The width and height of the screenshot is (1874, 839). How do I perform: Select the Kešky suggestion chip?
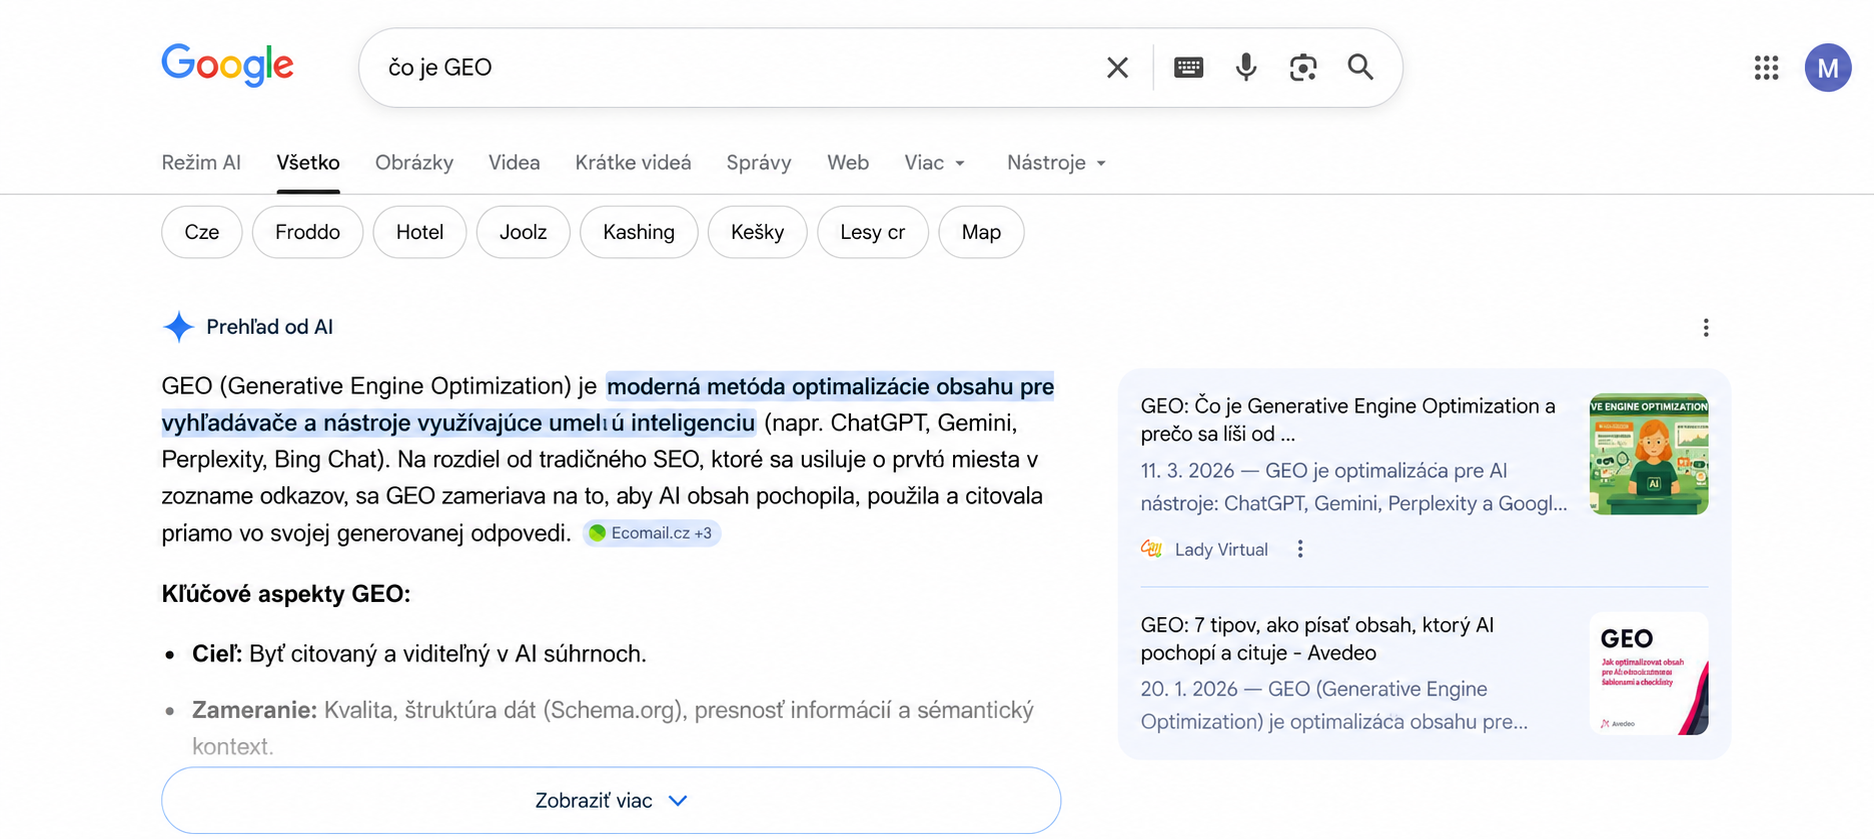click(x=757, y=232)
